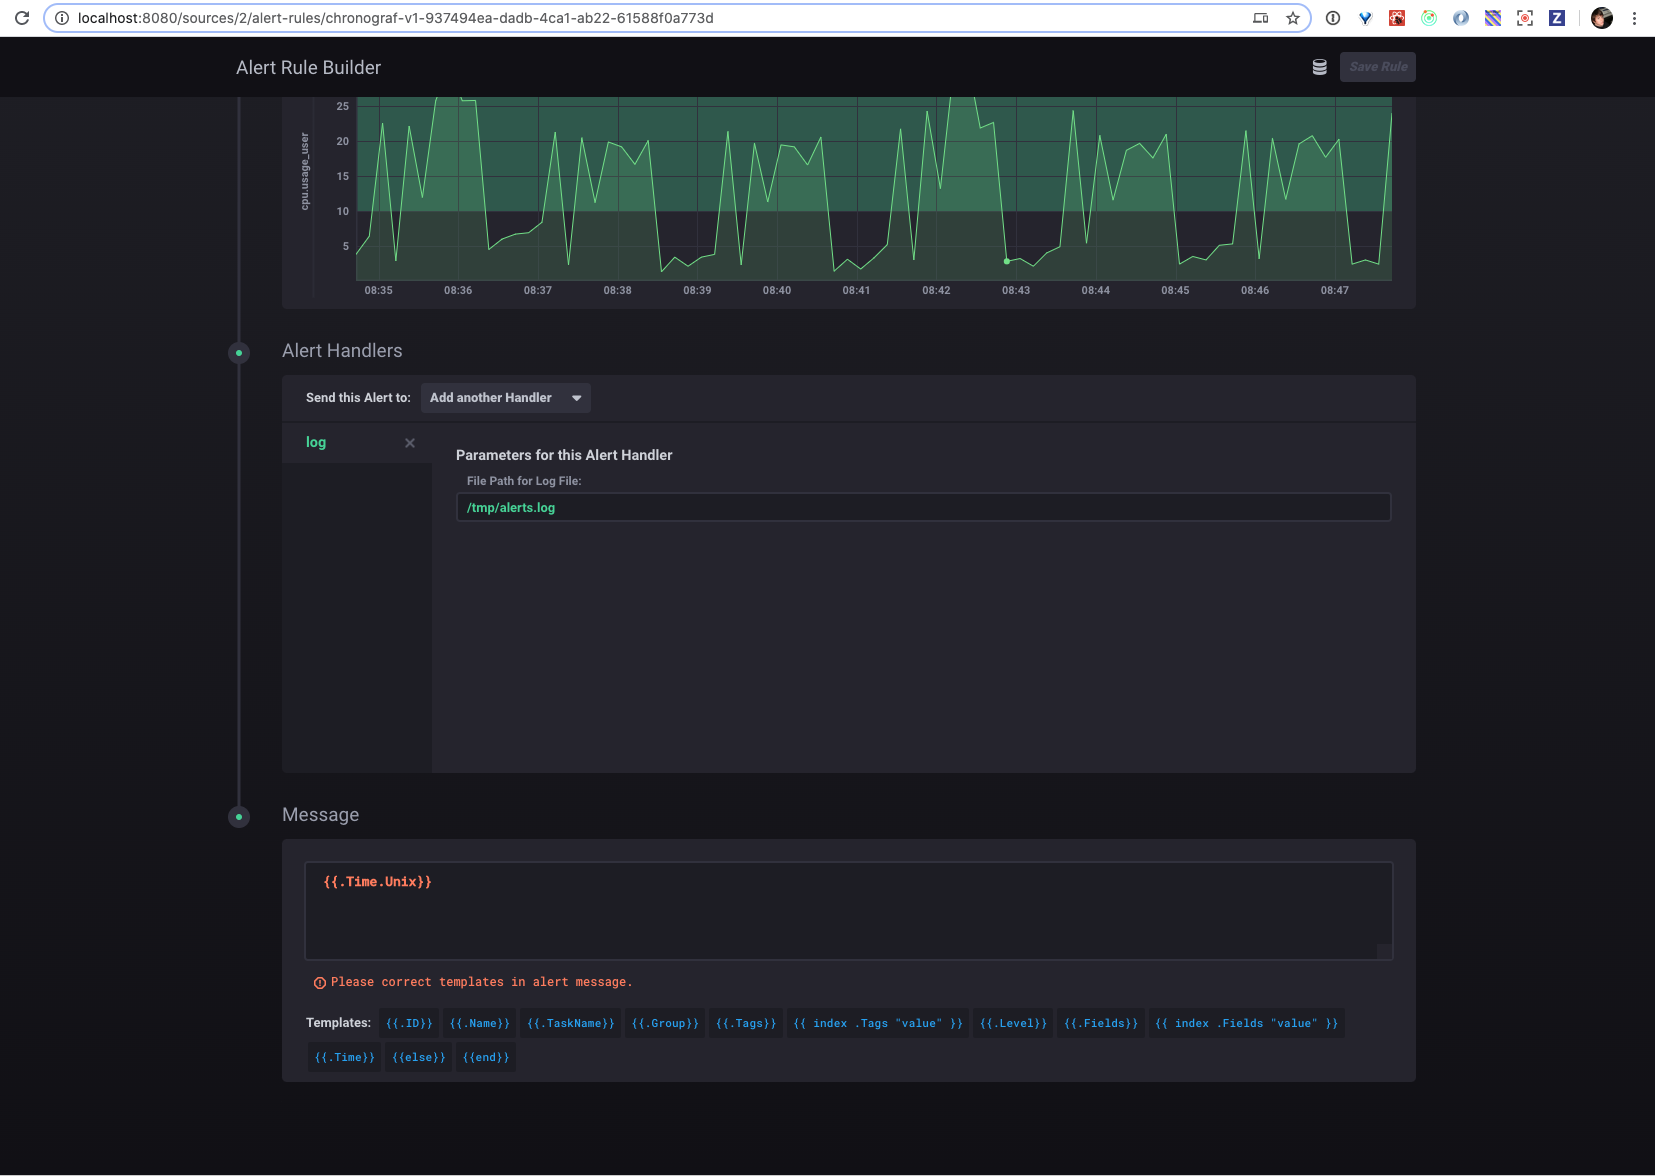Click the screenshot extension icon in the toolbar
This screenshot has width=1655, height=1176.
tap(1524, 17)
